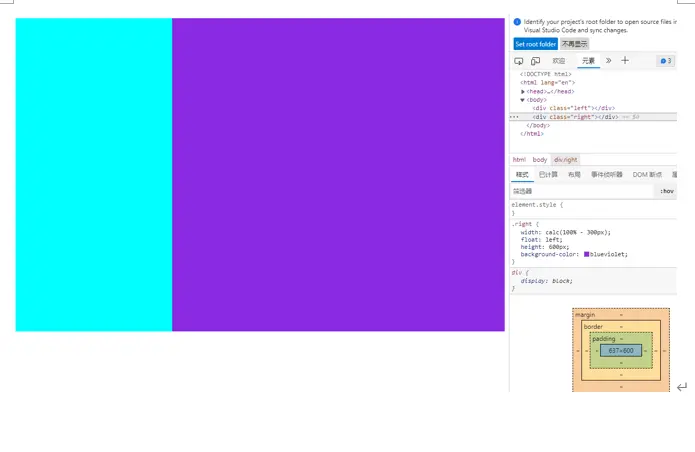Viewport: 695px width, 452px height.
Task: Click the cyan left div in page
Action: (x=94, y=175)
